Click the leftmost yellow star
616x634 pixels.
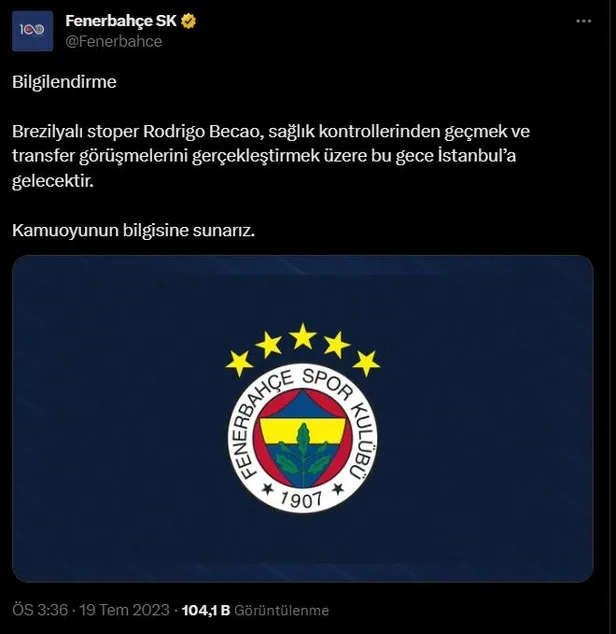(239, 363)
